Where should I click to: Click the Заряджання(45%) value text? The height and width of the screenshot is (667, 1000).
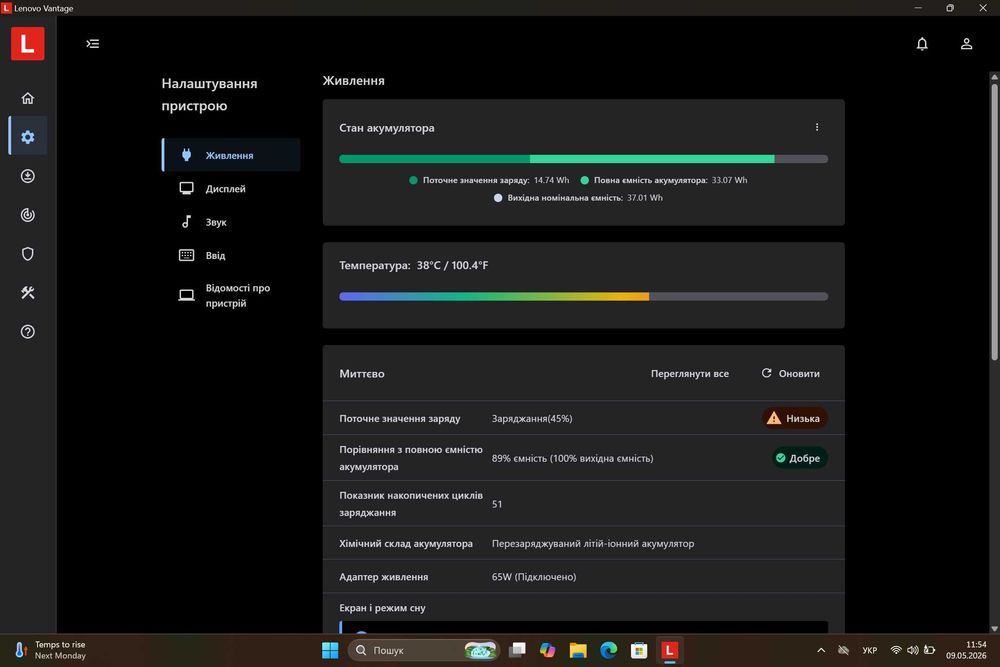[x=532, y=418]
